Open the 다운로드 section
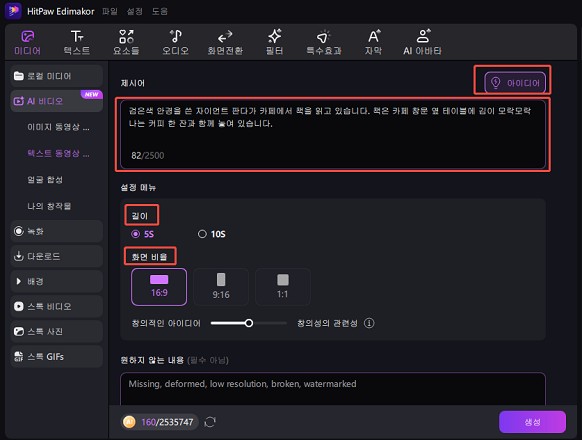This screenshot has width=582, height=440. coord(56,256)
